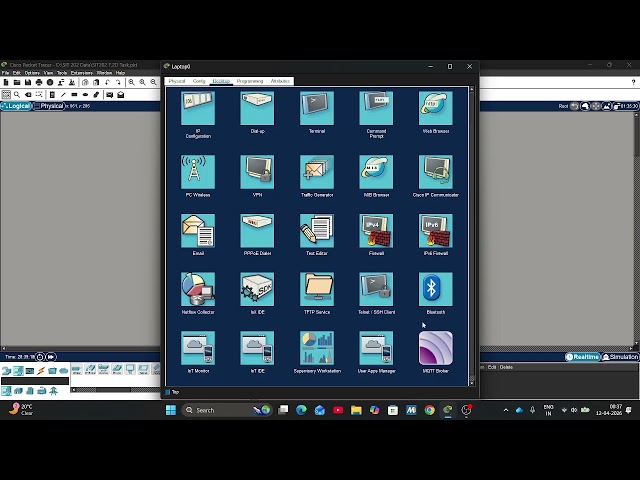Screen dimensions: 640x480
Task: Click the Undo toolbar icon
Action: tap(107, 82)
